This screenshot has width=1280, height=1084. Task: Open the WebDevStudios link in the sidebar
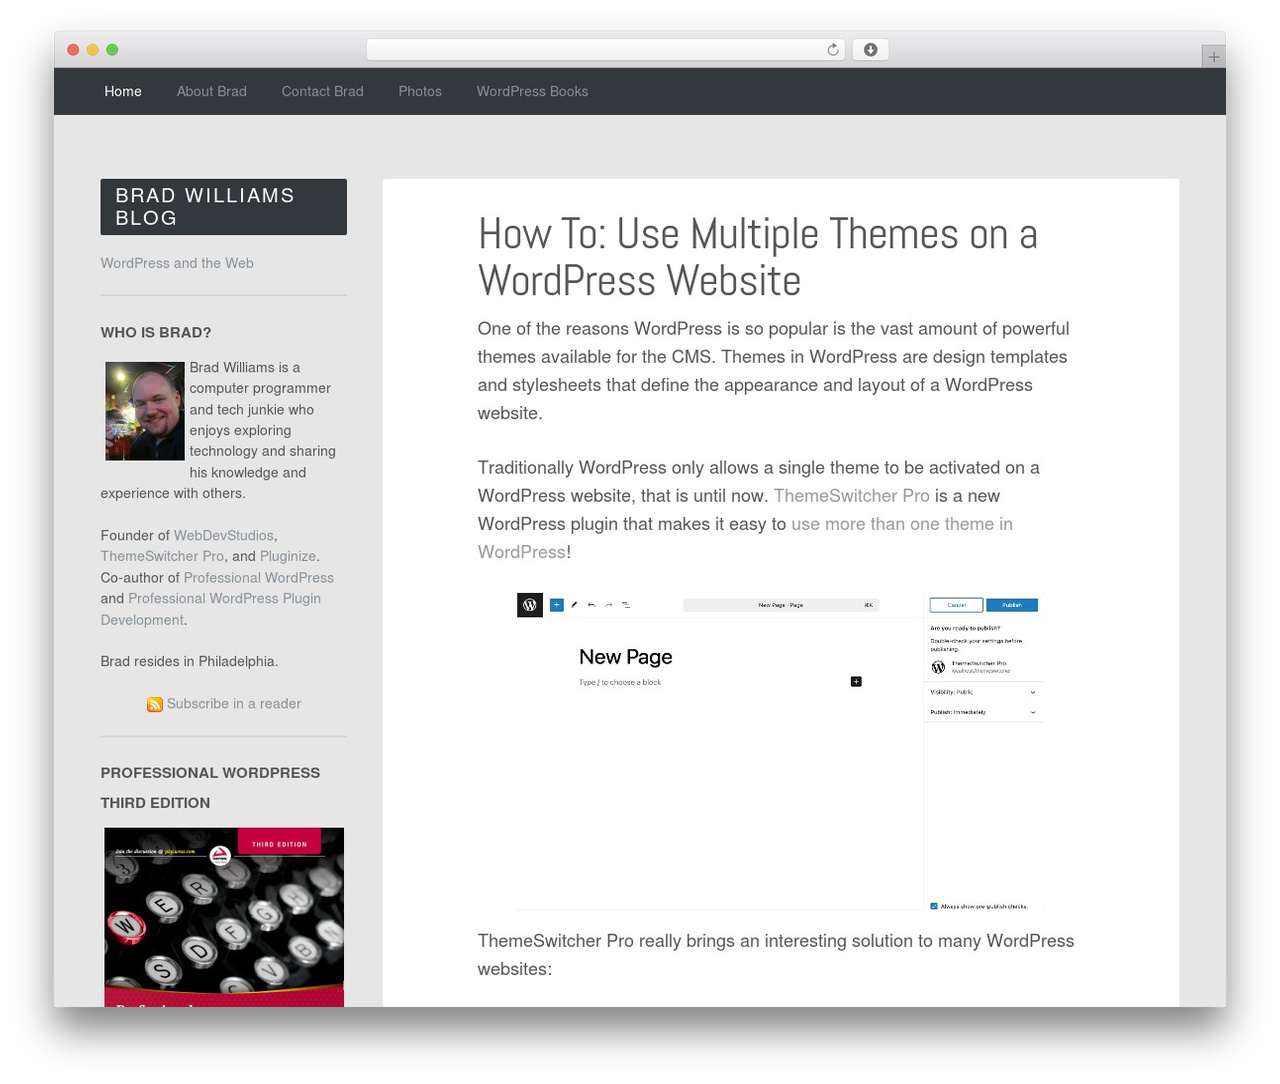(x=224, y=535)
